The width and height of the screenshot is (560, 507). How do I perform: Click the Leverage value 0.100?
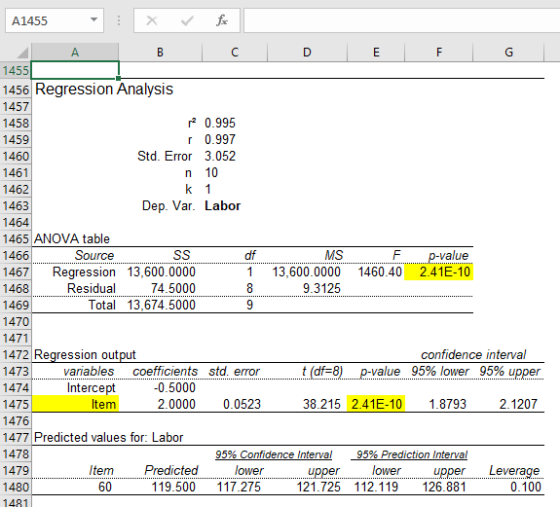click(526, 487)
